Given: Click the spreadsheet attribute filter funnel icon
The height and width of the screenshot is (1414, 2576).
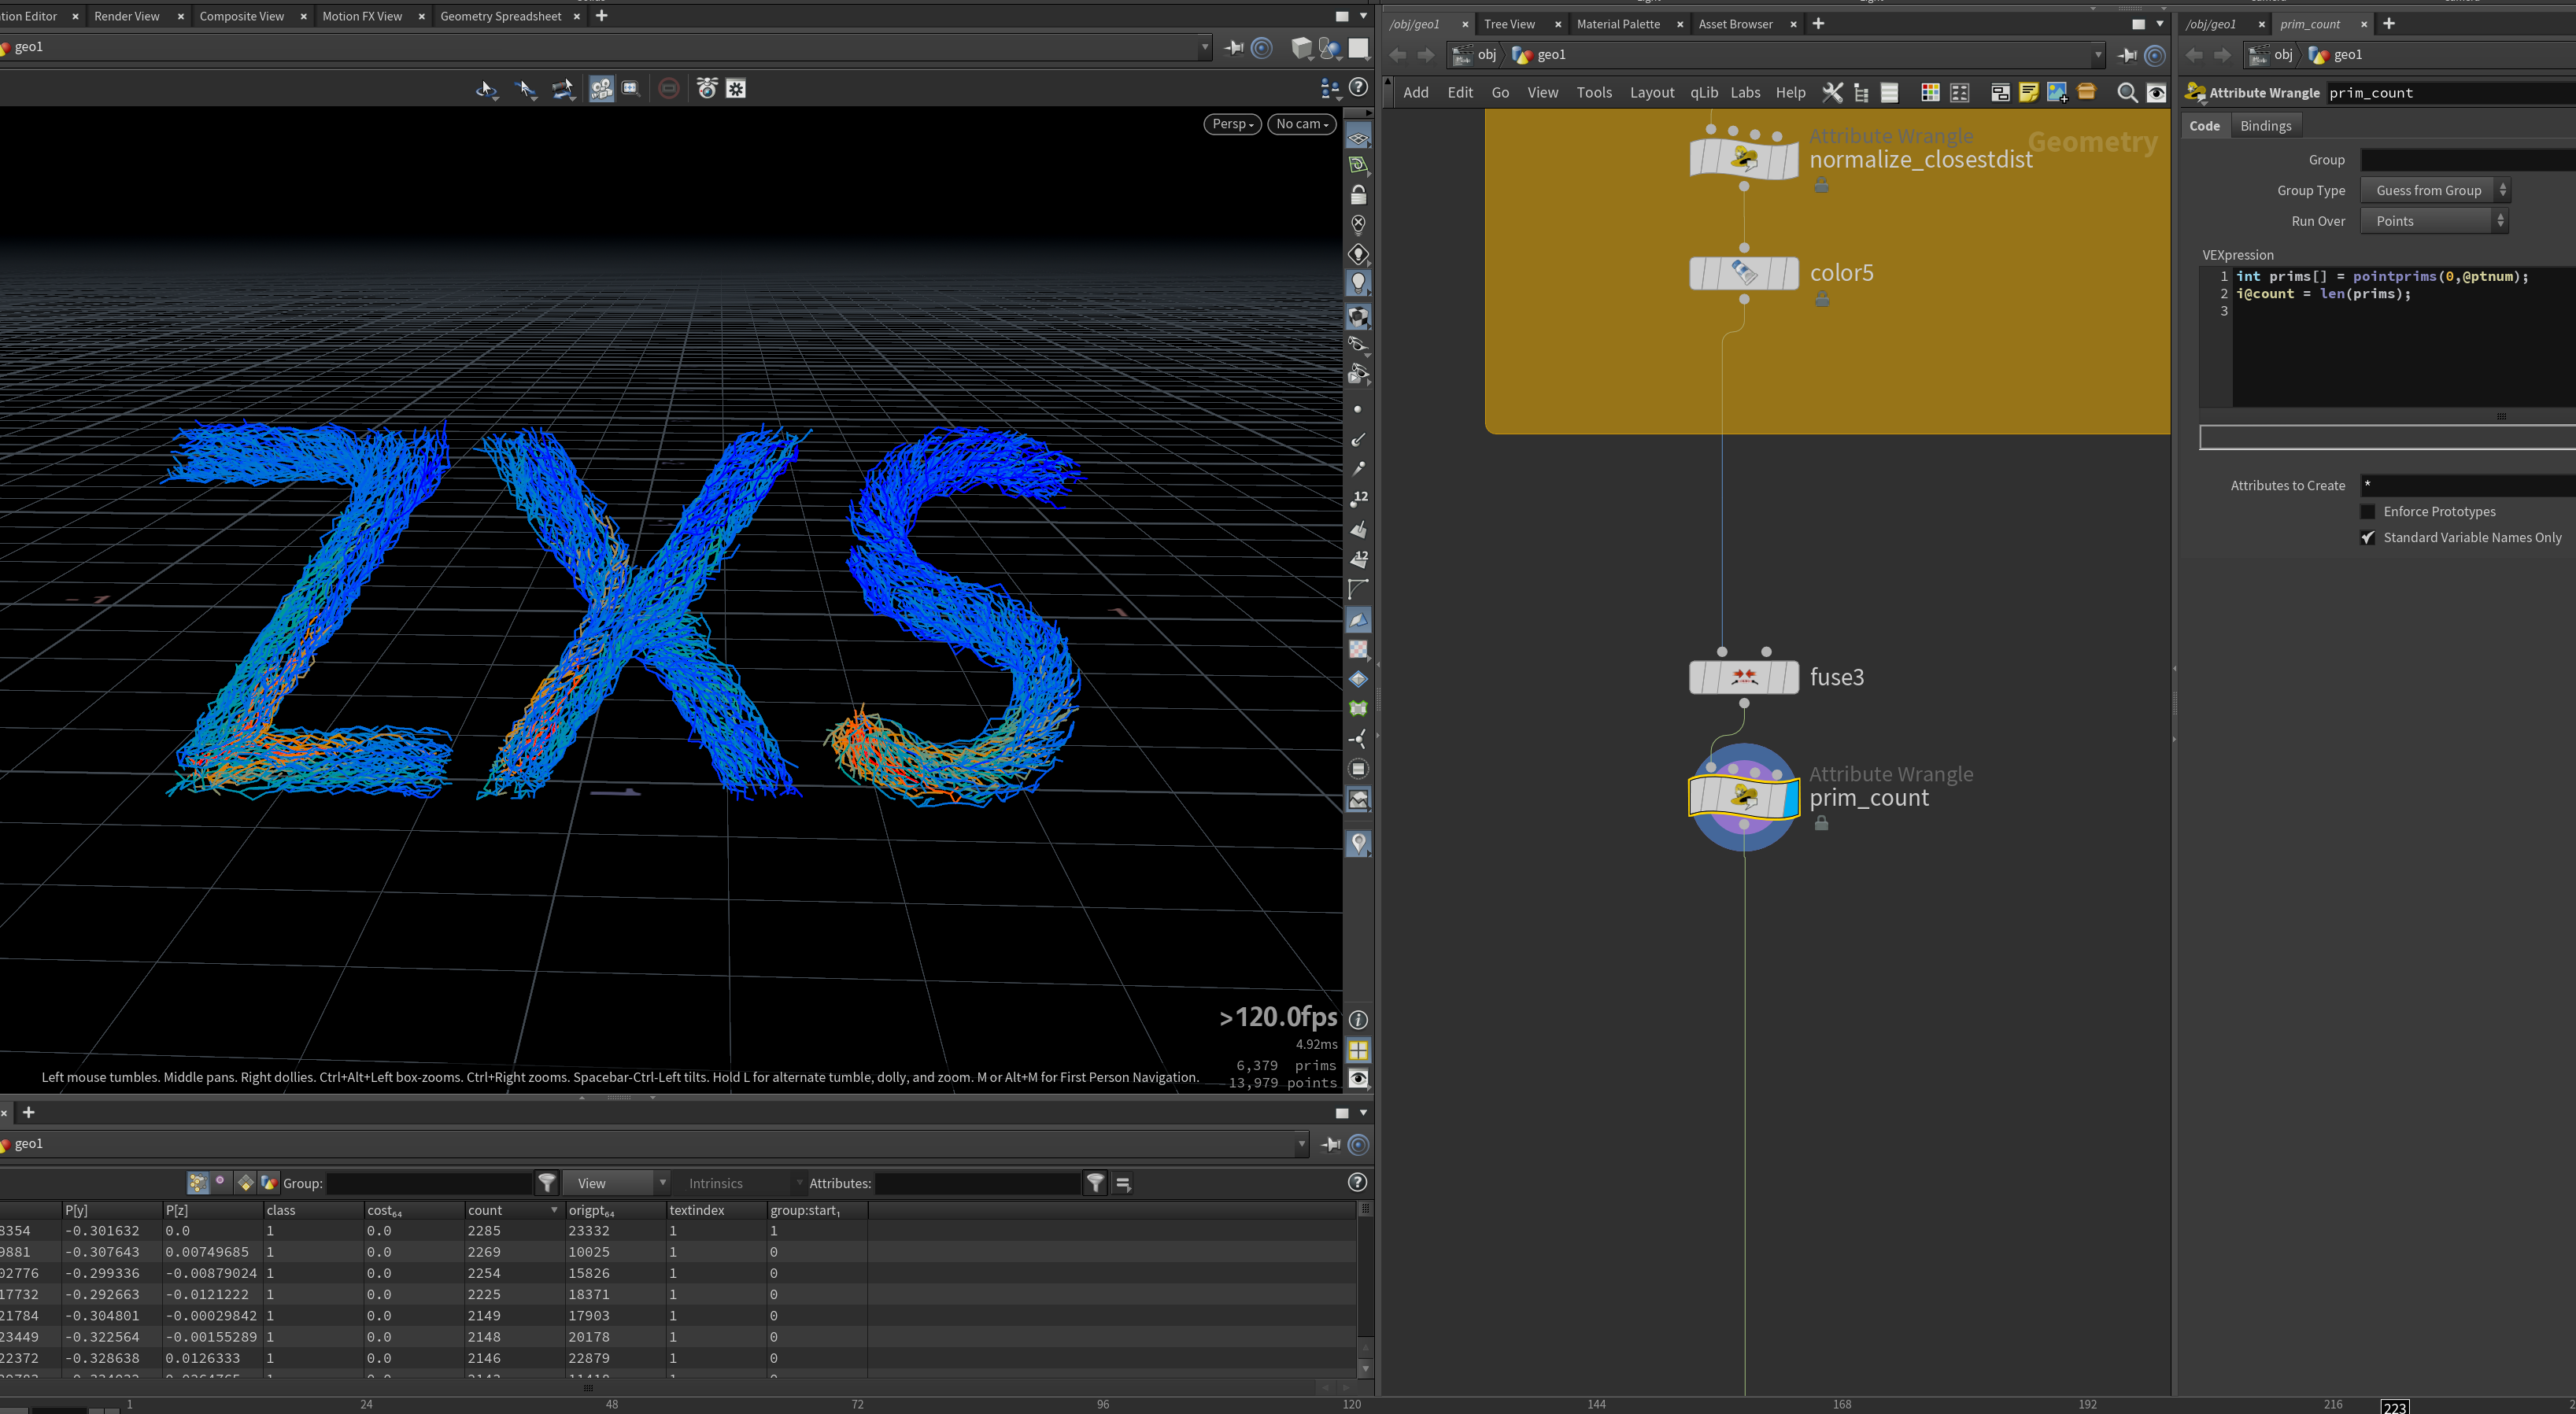Looking at the screenshot, I should point(1096,1183).
